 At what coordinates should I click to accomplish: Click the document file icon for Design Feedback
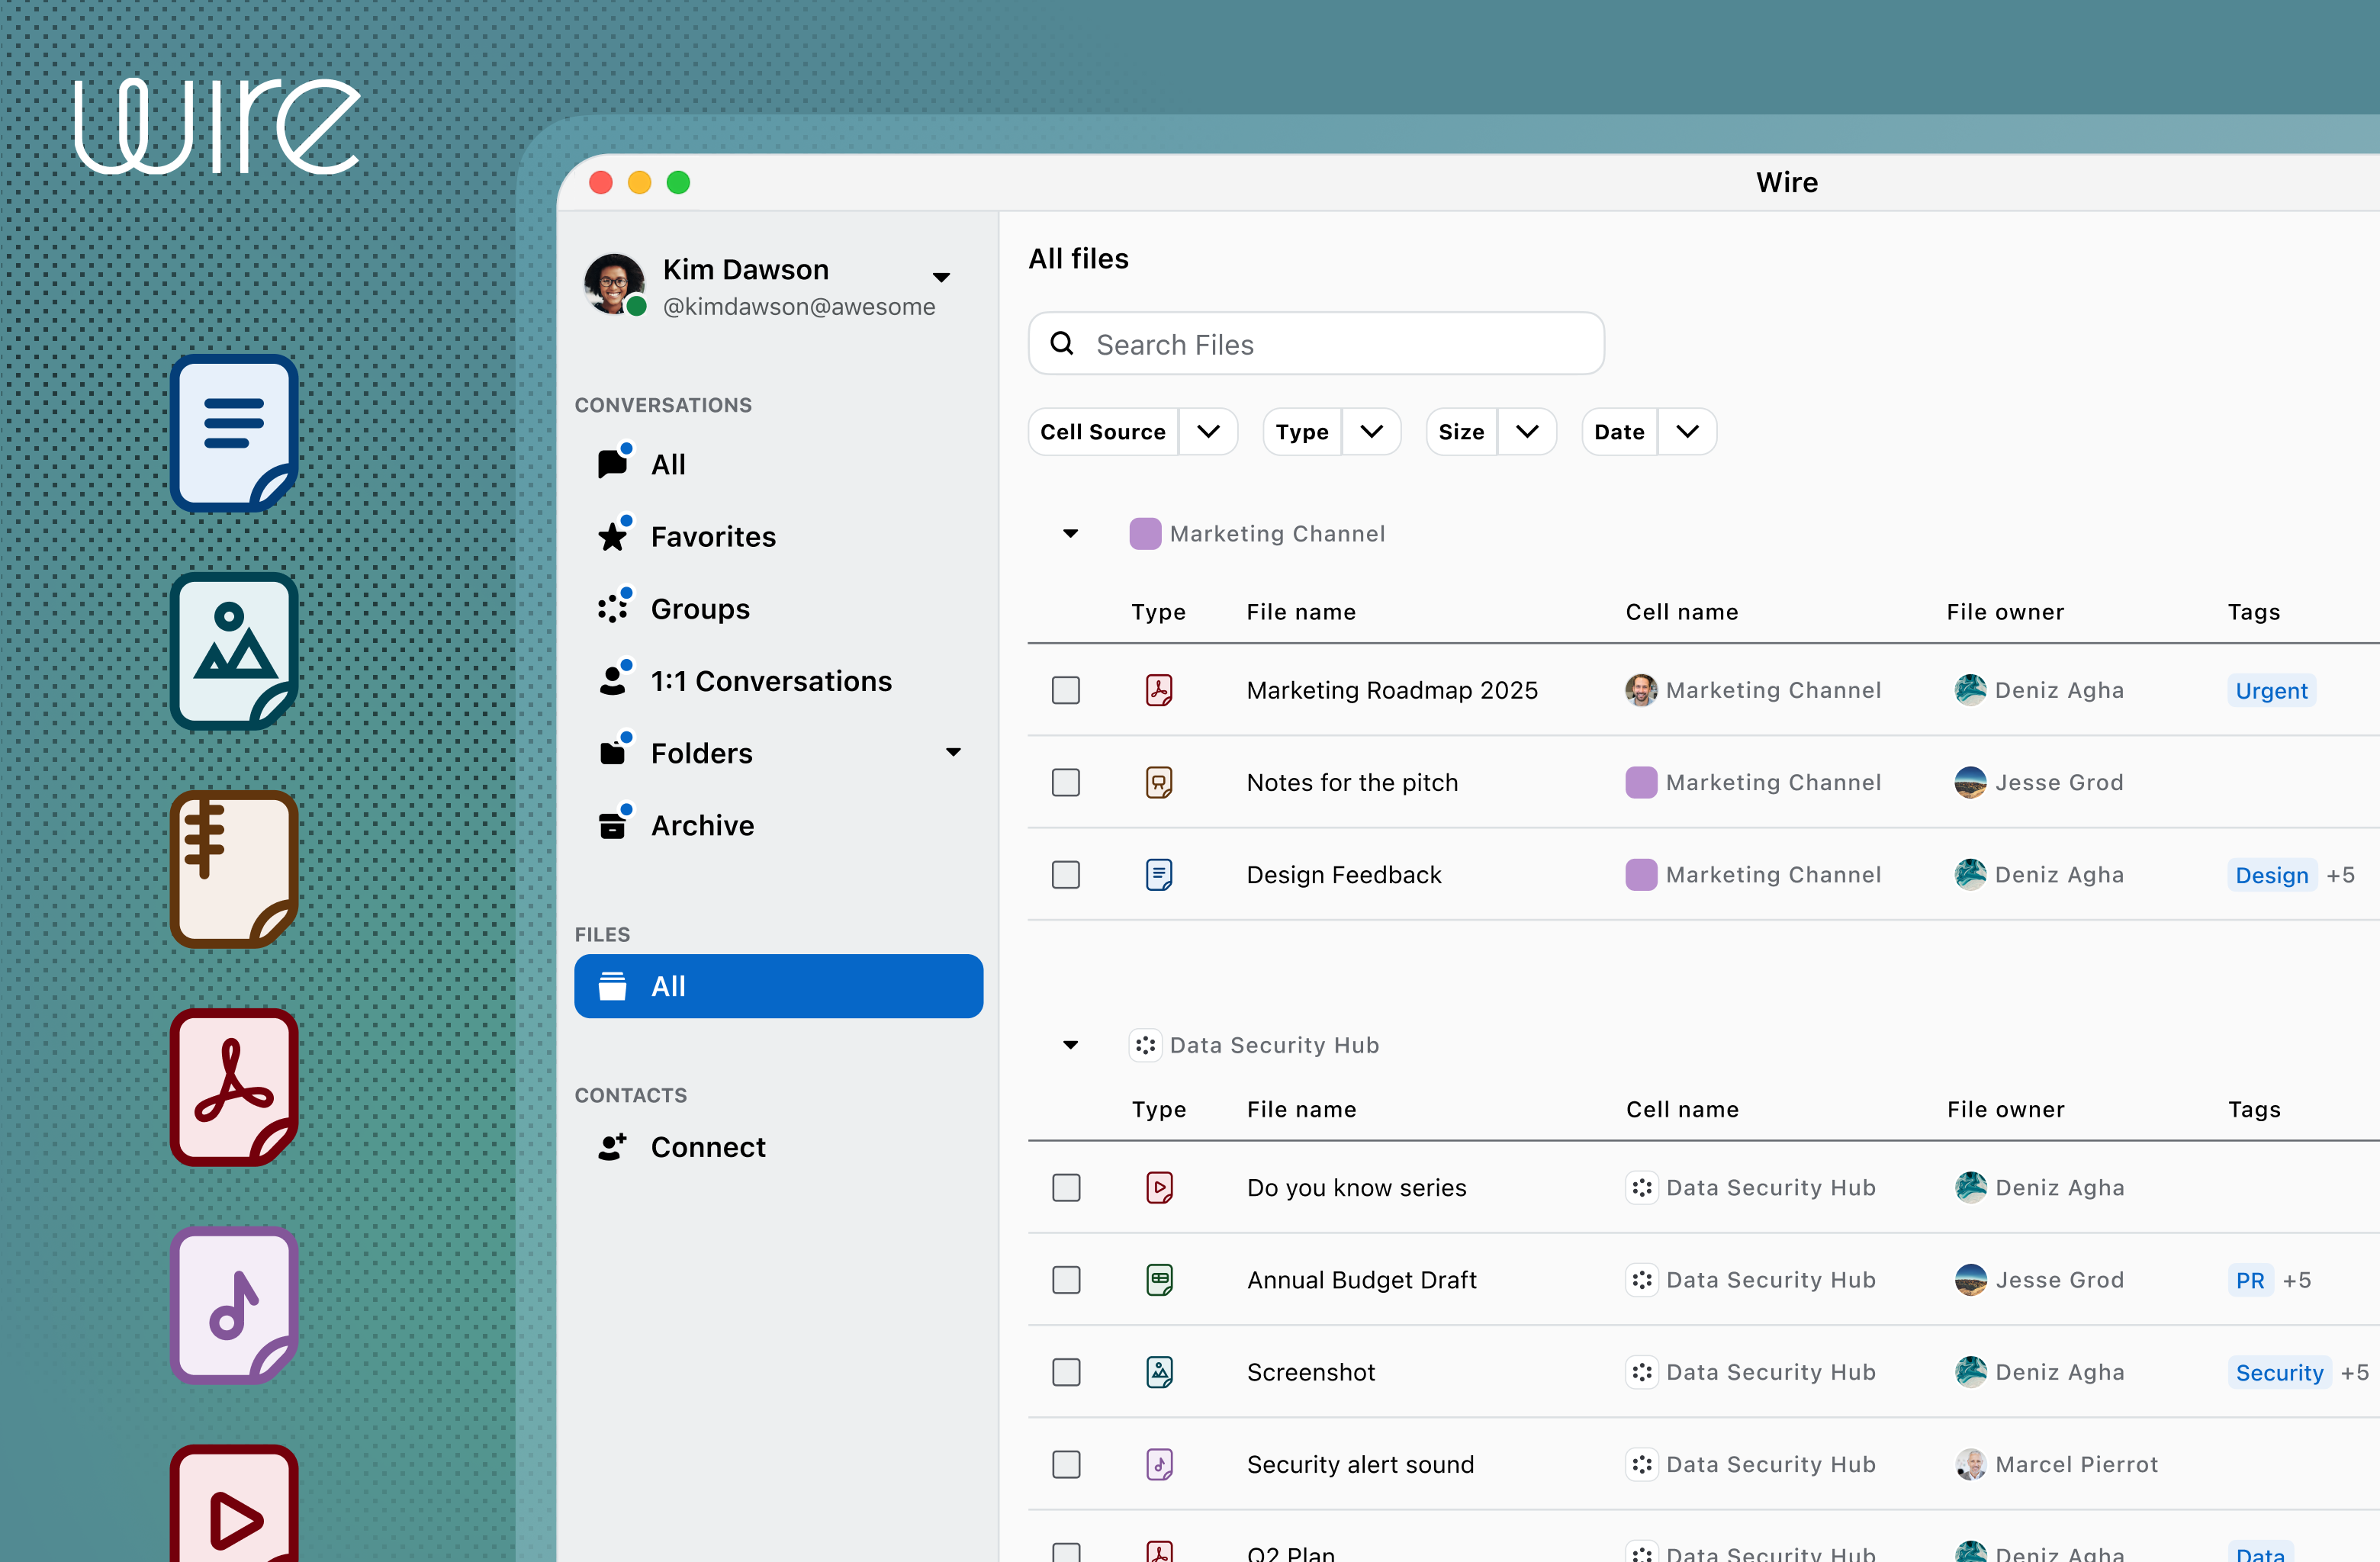(x=1158, y=873)
